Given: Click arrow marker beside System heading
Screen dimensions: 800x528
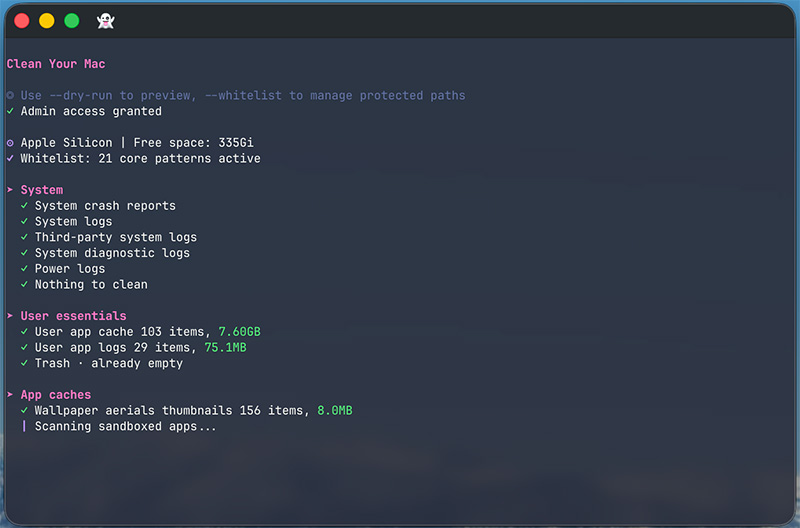Looking at the screenshot, I should (x=10, y=190).
